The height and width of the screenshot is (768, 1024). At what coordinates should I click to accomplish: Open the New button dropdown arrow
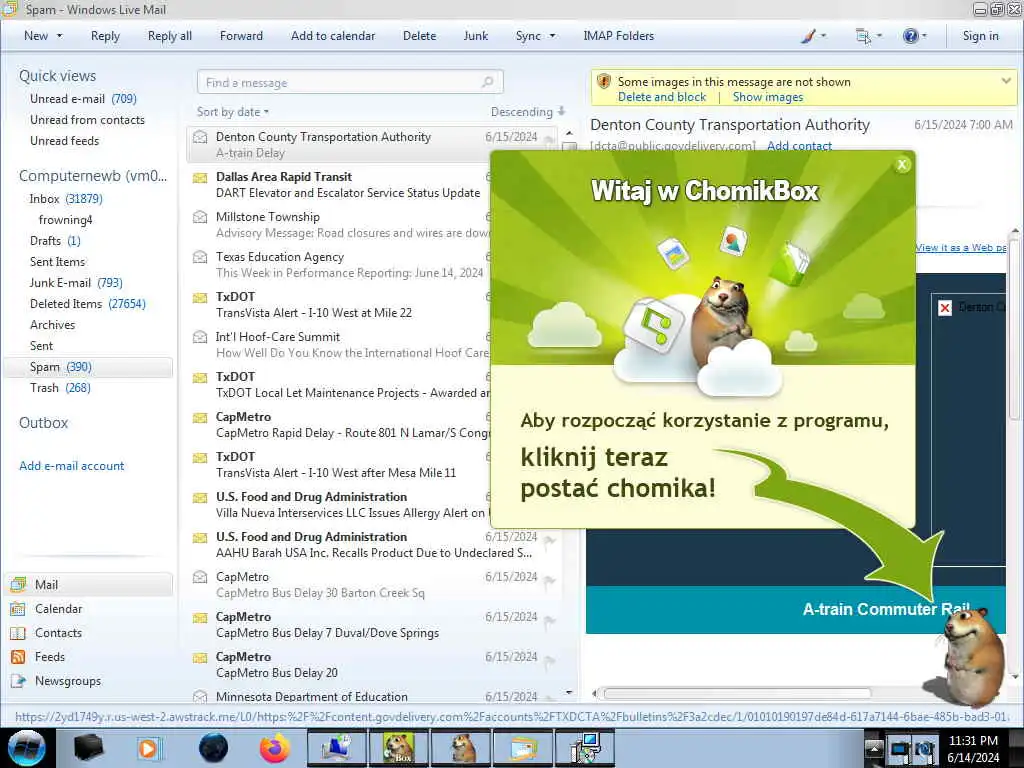tap(60, 36)
